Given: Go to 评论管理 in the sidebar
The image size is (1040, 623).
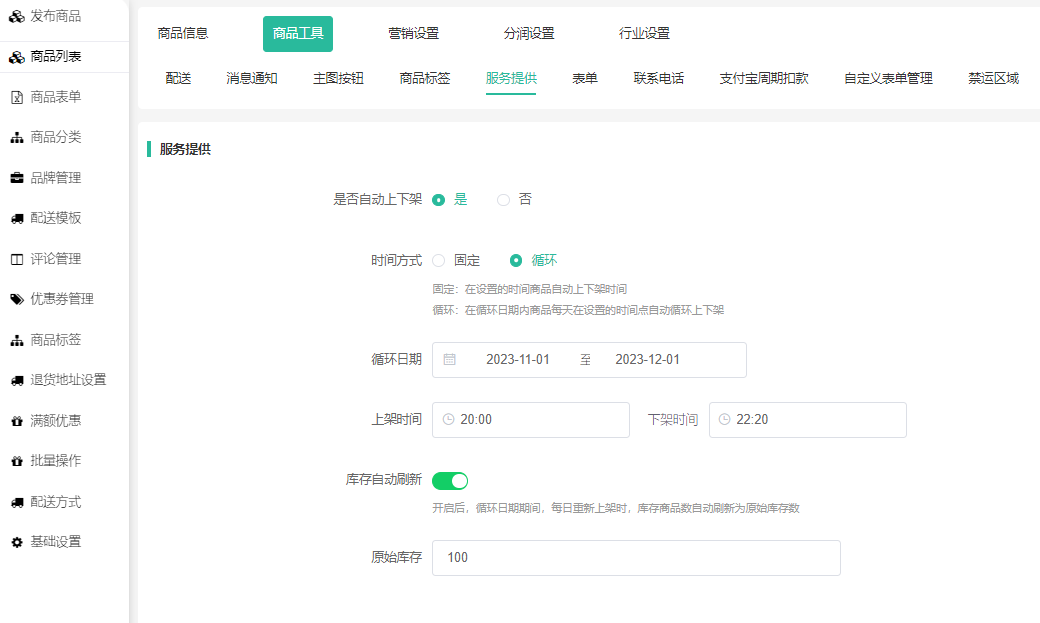Looking at the screenshot, I should click(x=56, y=259).
